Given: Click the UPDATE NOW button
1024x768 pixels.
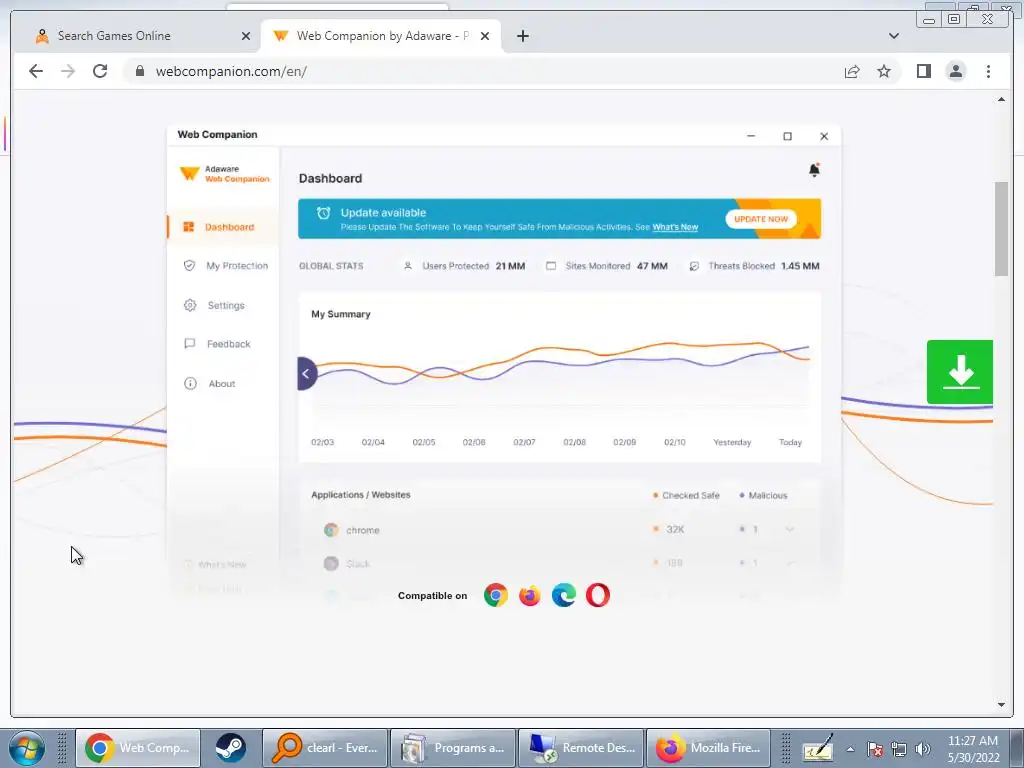Looking at the screenshot, I should pos(761,219).
